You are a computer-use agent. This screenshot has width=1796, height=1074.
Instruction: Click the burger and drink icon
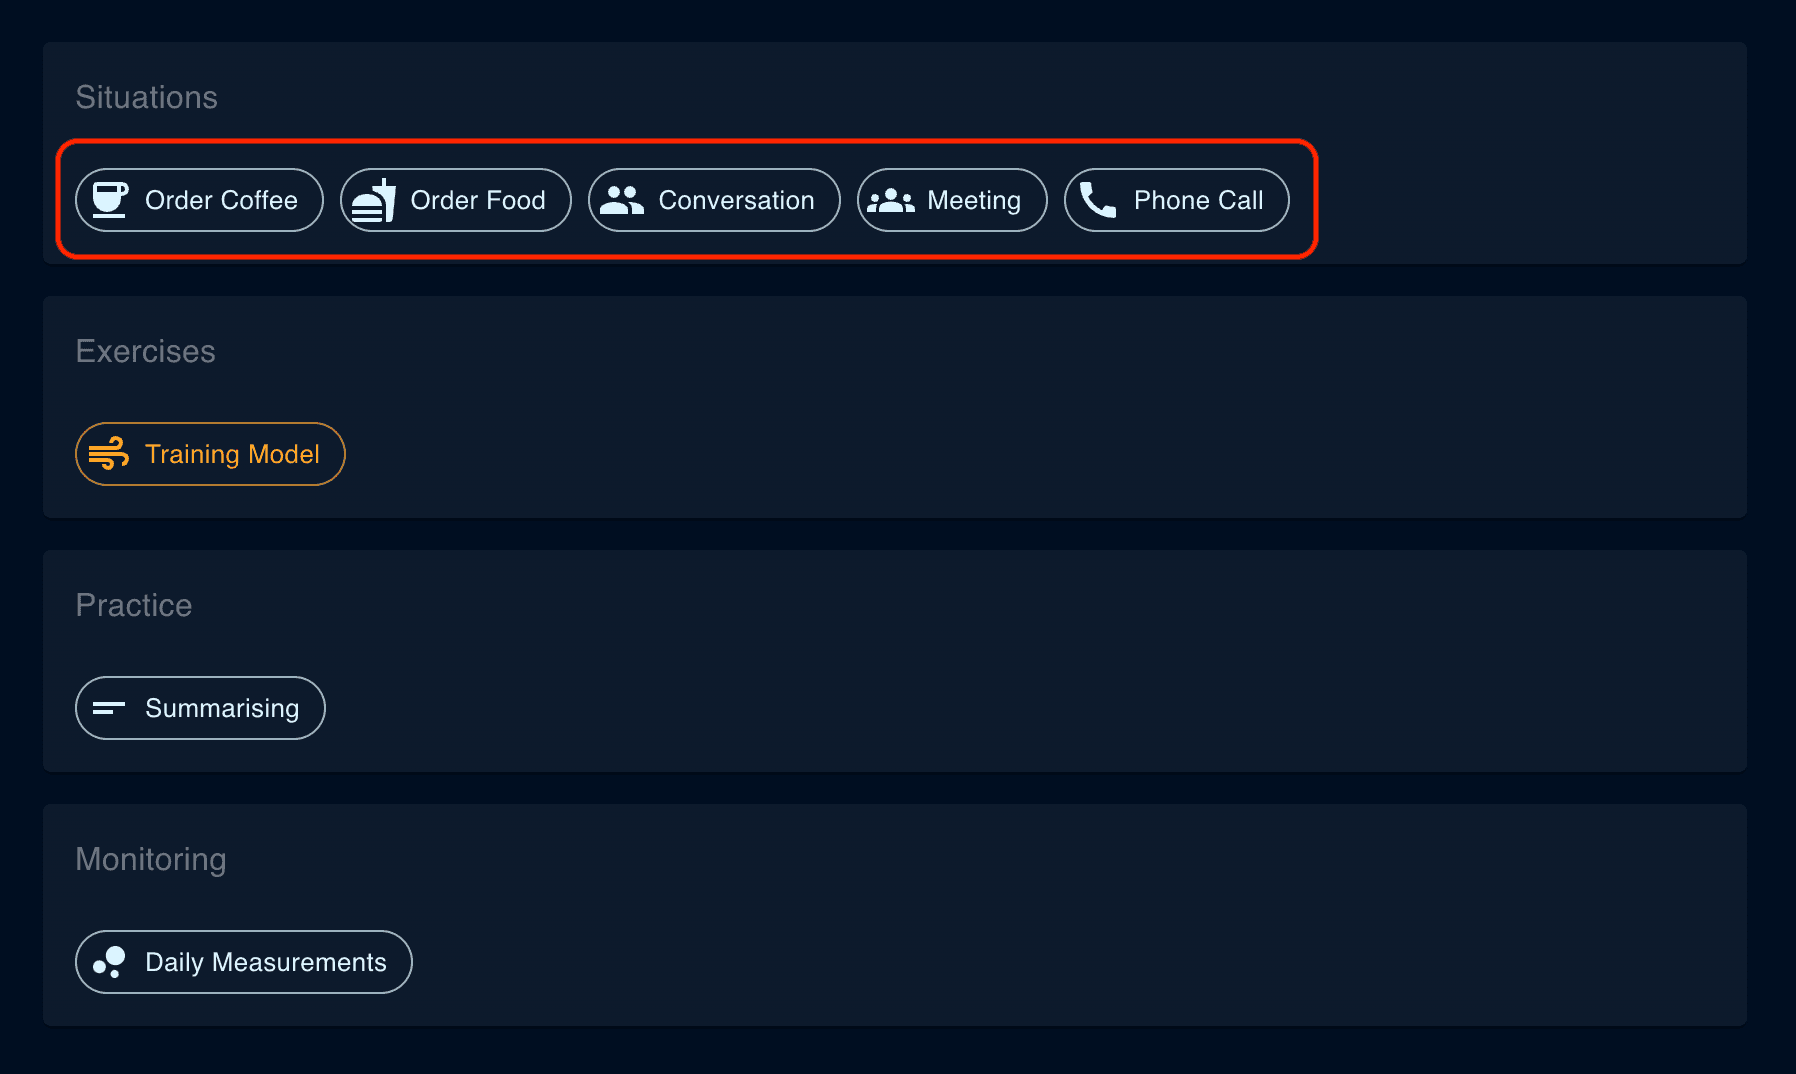(x=374, y=200)
